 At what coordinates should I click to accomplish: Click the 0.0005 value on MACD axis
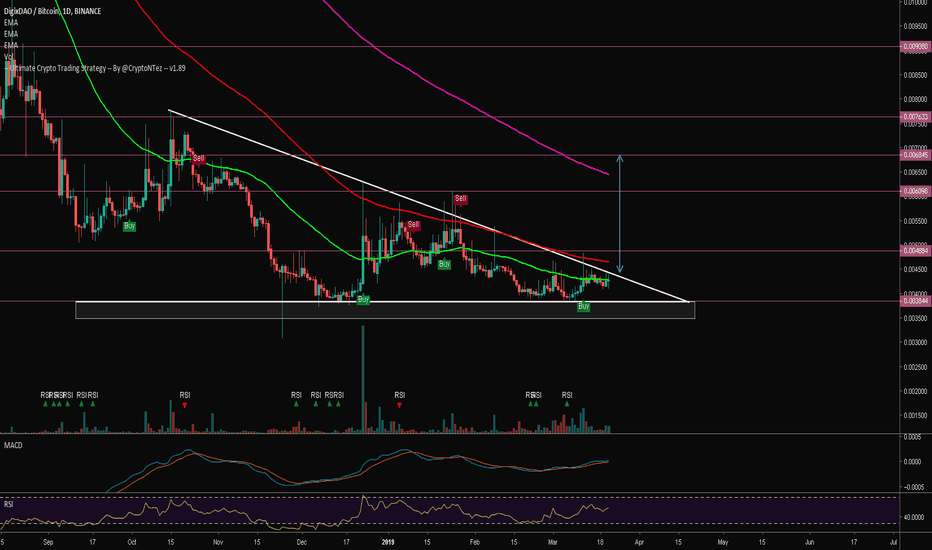point(913,437)
